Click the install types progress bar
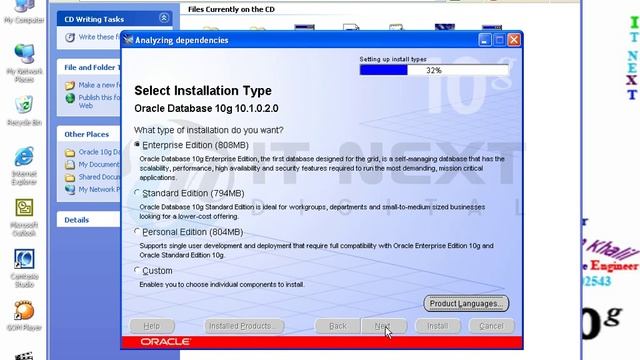 tap(434, 70)
